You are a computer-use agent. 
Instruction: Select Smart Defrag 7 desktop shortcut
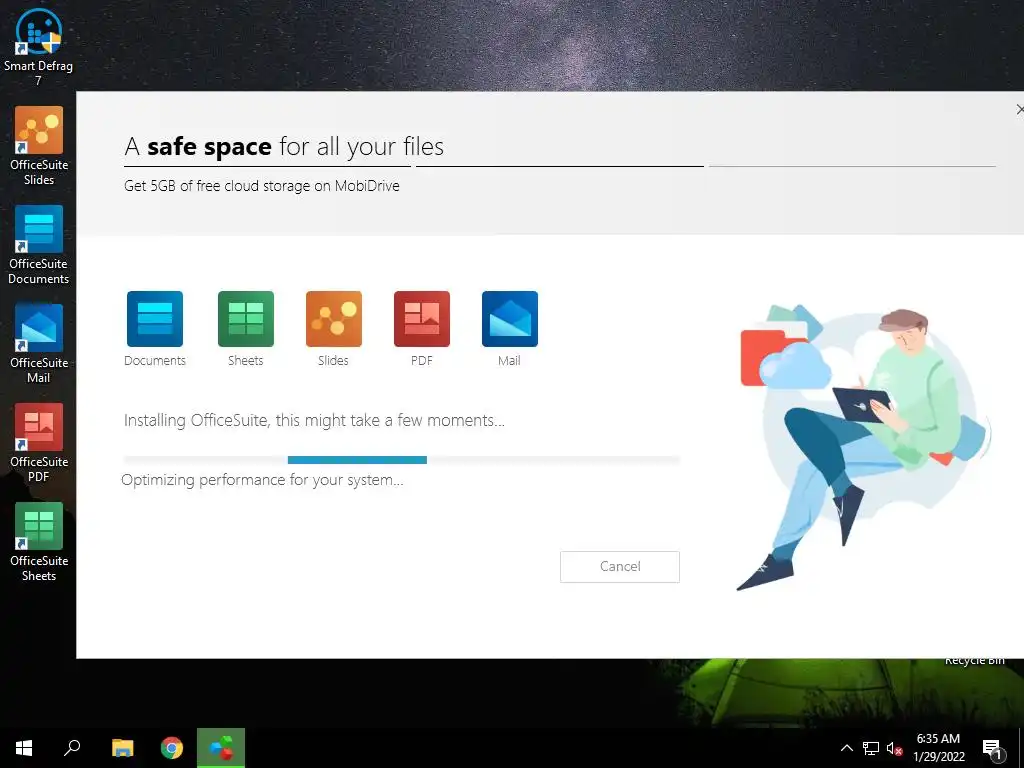39,46
